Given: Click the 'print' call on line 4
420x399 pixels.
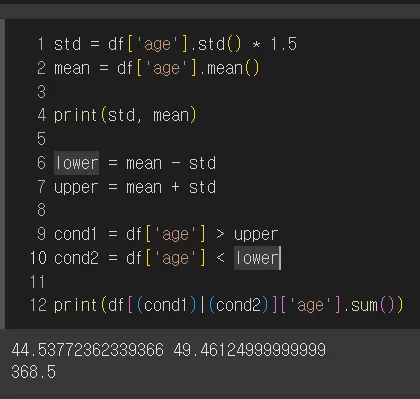Looking at the screenshot, I should tap(75, 115).
